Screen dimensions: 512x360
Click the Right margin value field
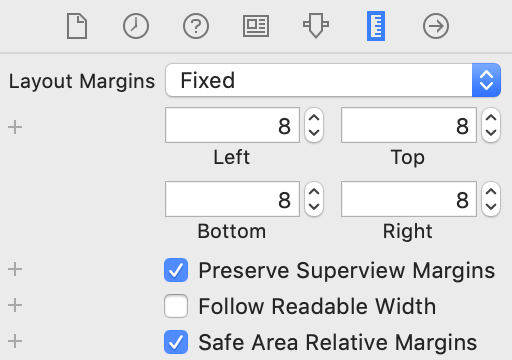click(x=409, y=199)
